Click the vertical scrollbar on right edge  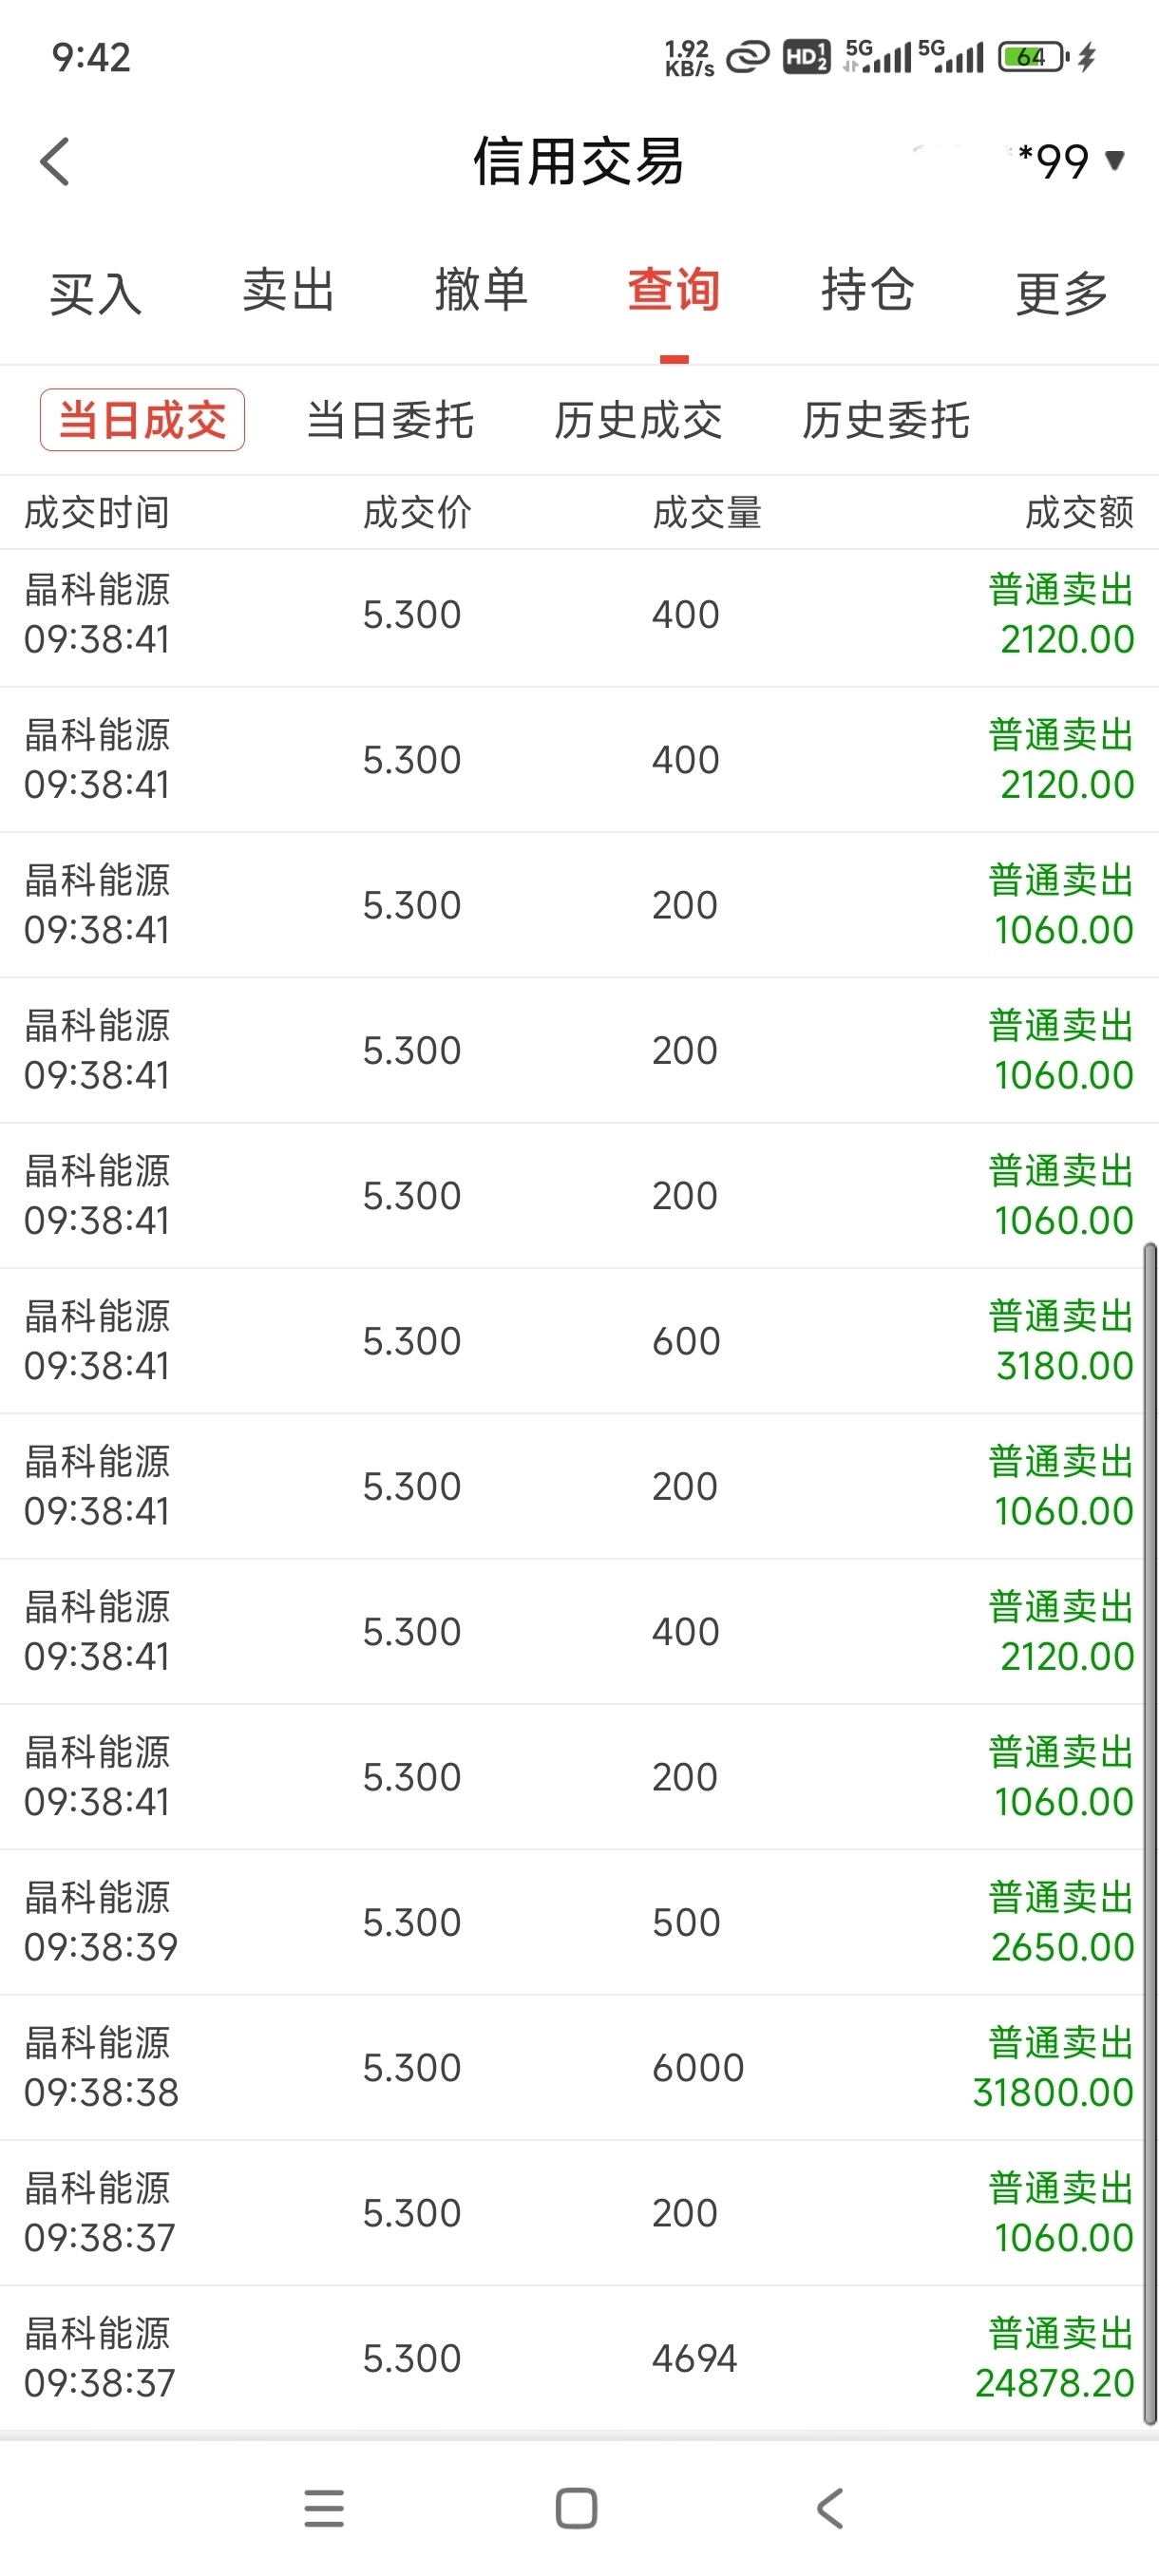[1150, 1833]
